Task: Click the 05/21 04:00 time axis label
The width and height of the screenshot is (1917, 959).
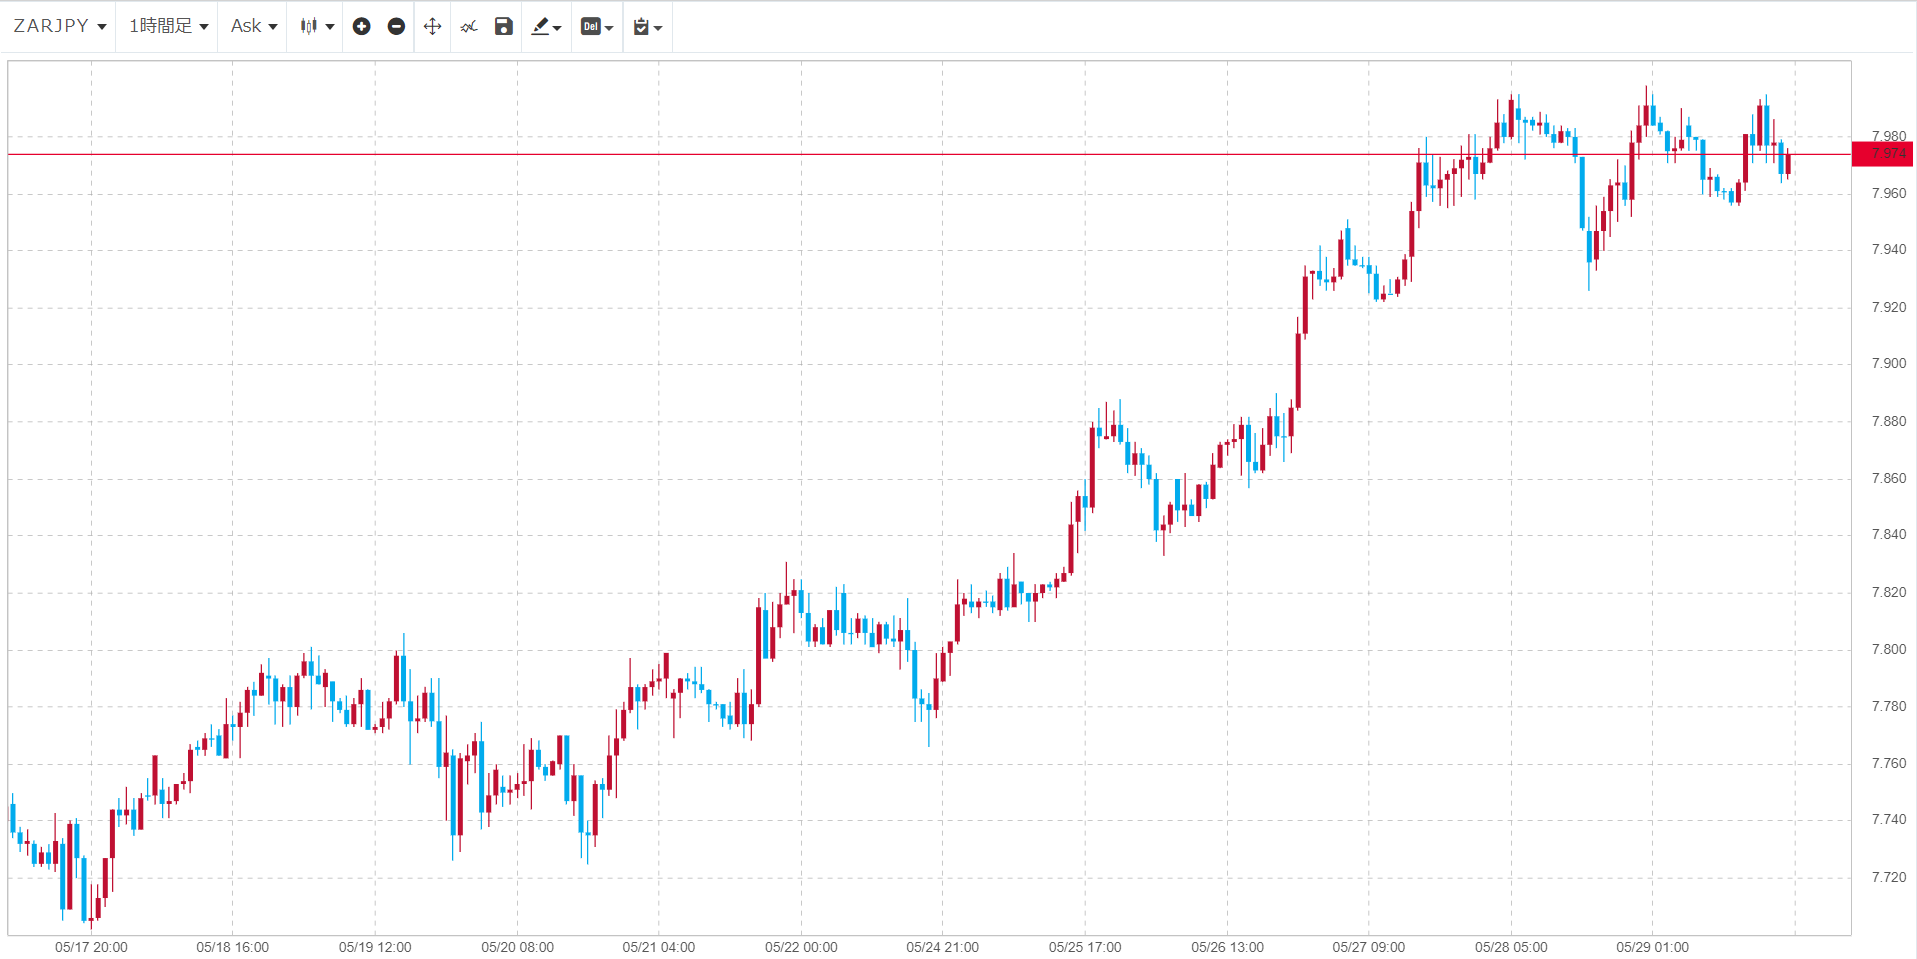Action: point(659,947)
